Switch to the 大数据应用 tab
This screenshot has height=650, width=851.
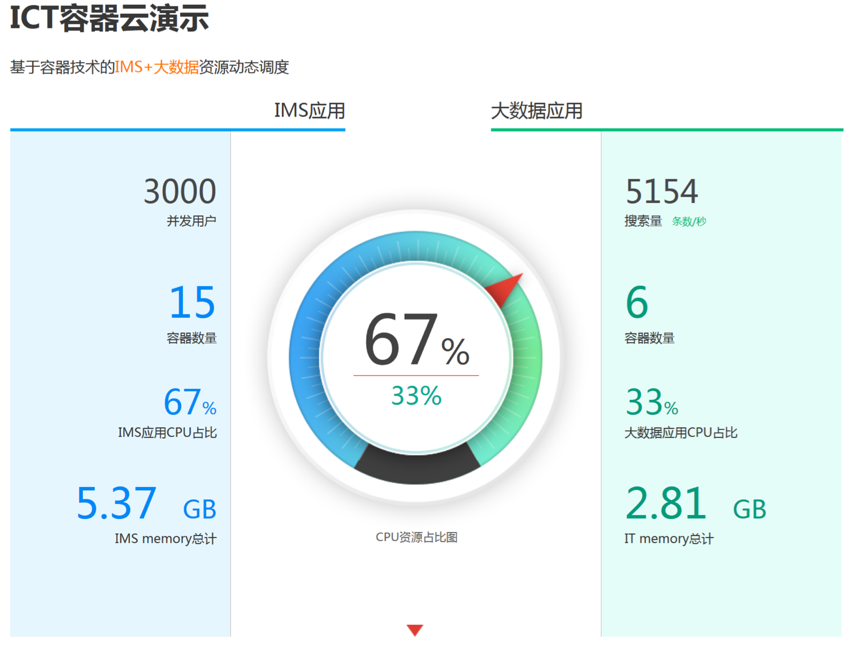pos(535,110)
